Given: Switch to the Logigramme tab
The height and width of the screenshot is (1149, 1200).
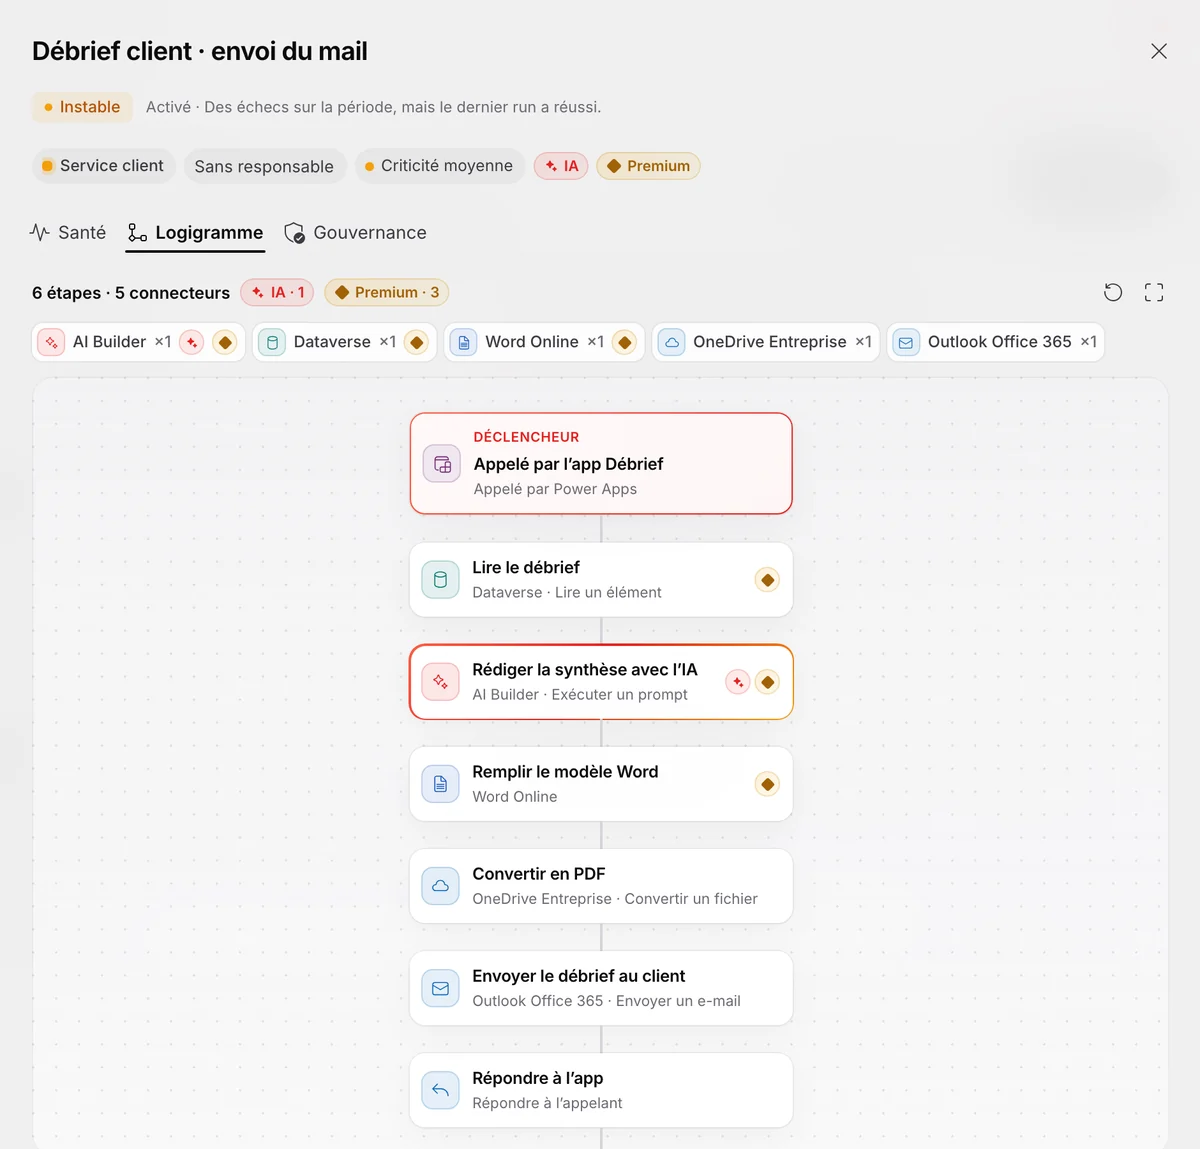Looking at the screenshot, I should click(196, 233).
